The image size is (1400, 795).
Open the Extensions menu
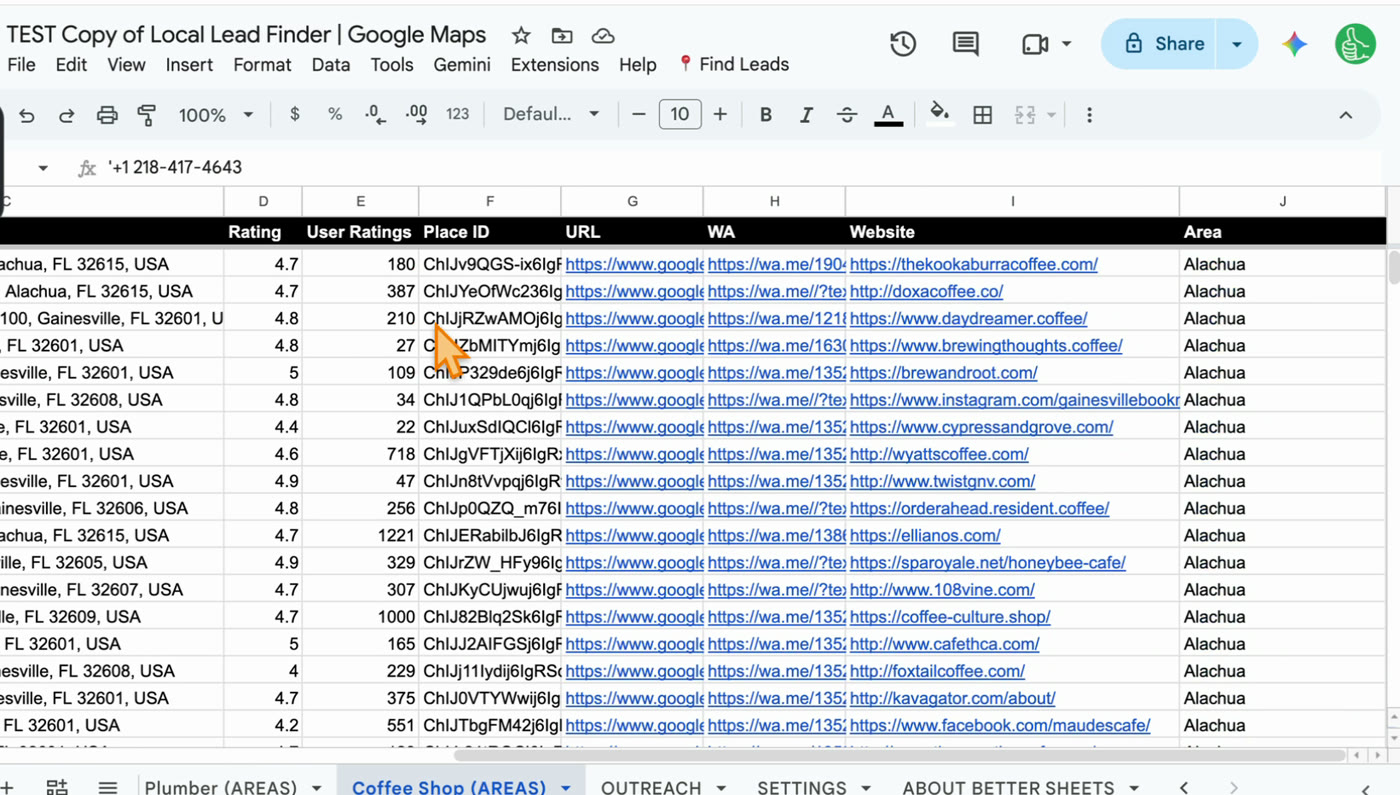click(555, 64)
